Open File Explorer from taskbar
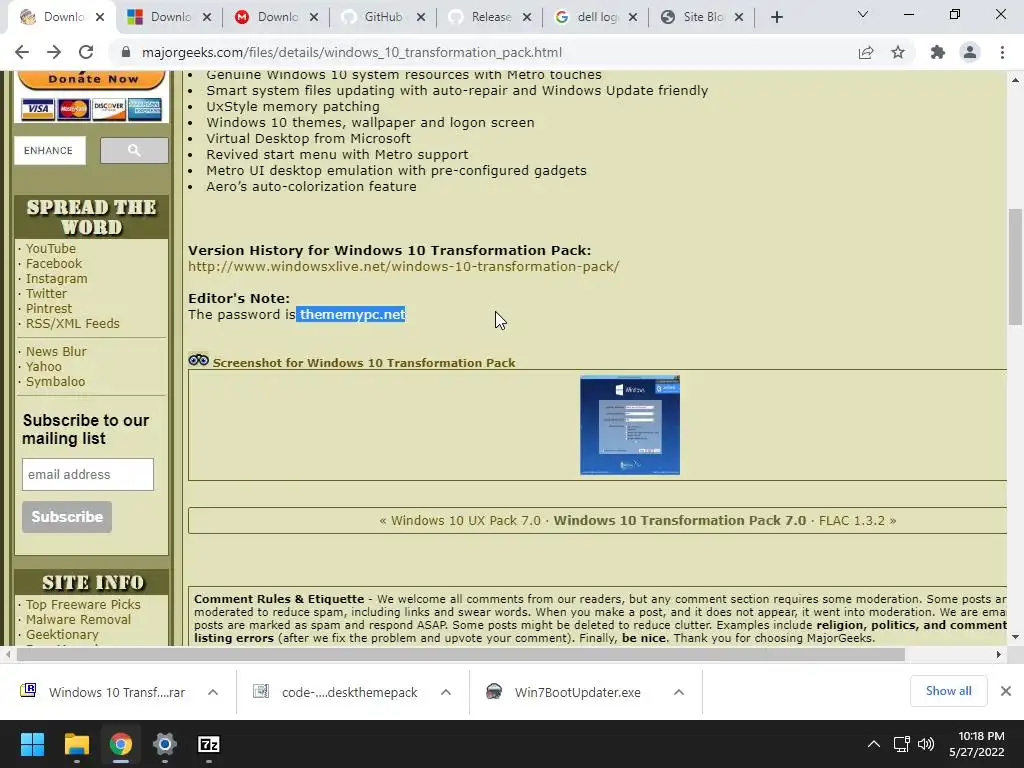Image resolution: width=1024 pixels, height=768 pixels. pos(76,744)
